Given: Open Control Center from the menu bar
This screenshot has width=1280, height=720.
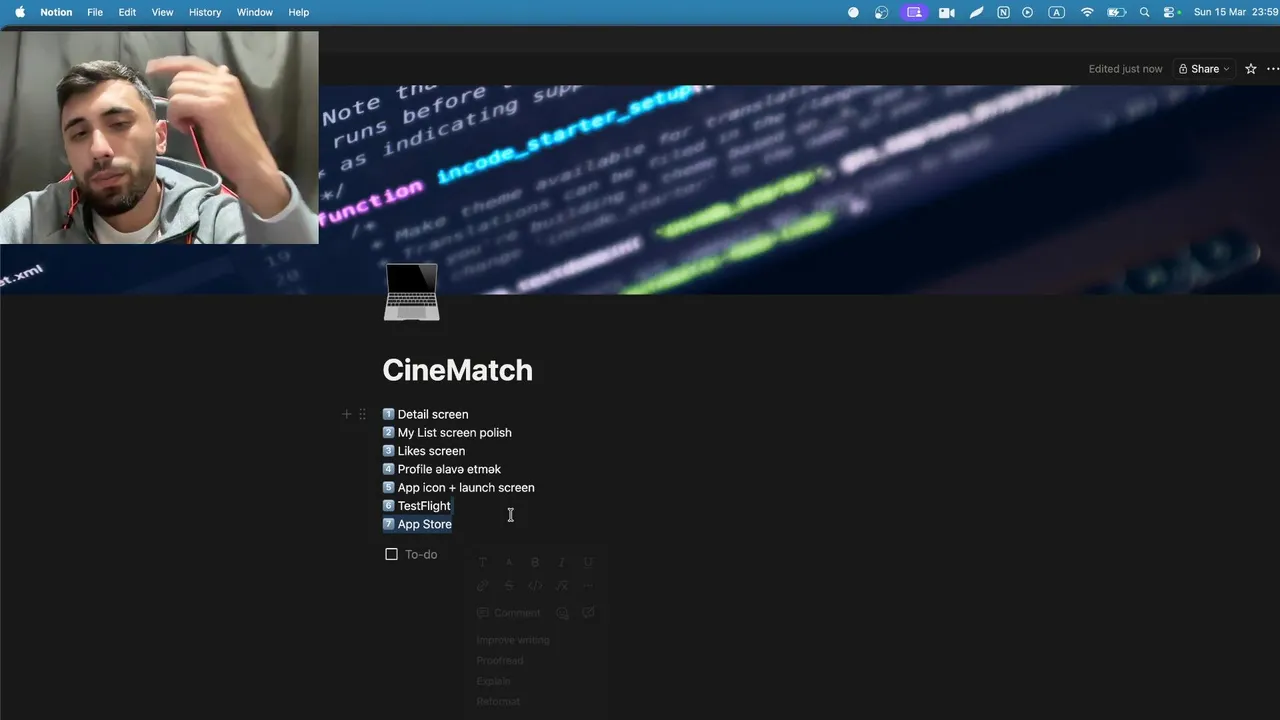Looking at the screenshot, I should click(1171, 12).
